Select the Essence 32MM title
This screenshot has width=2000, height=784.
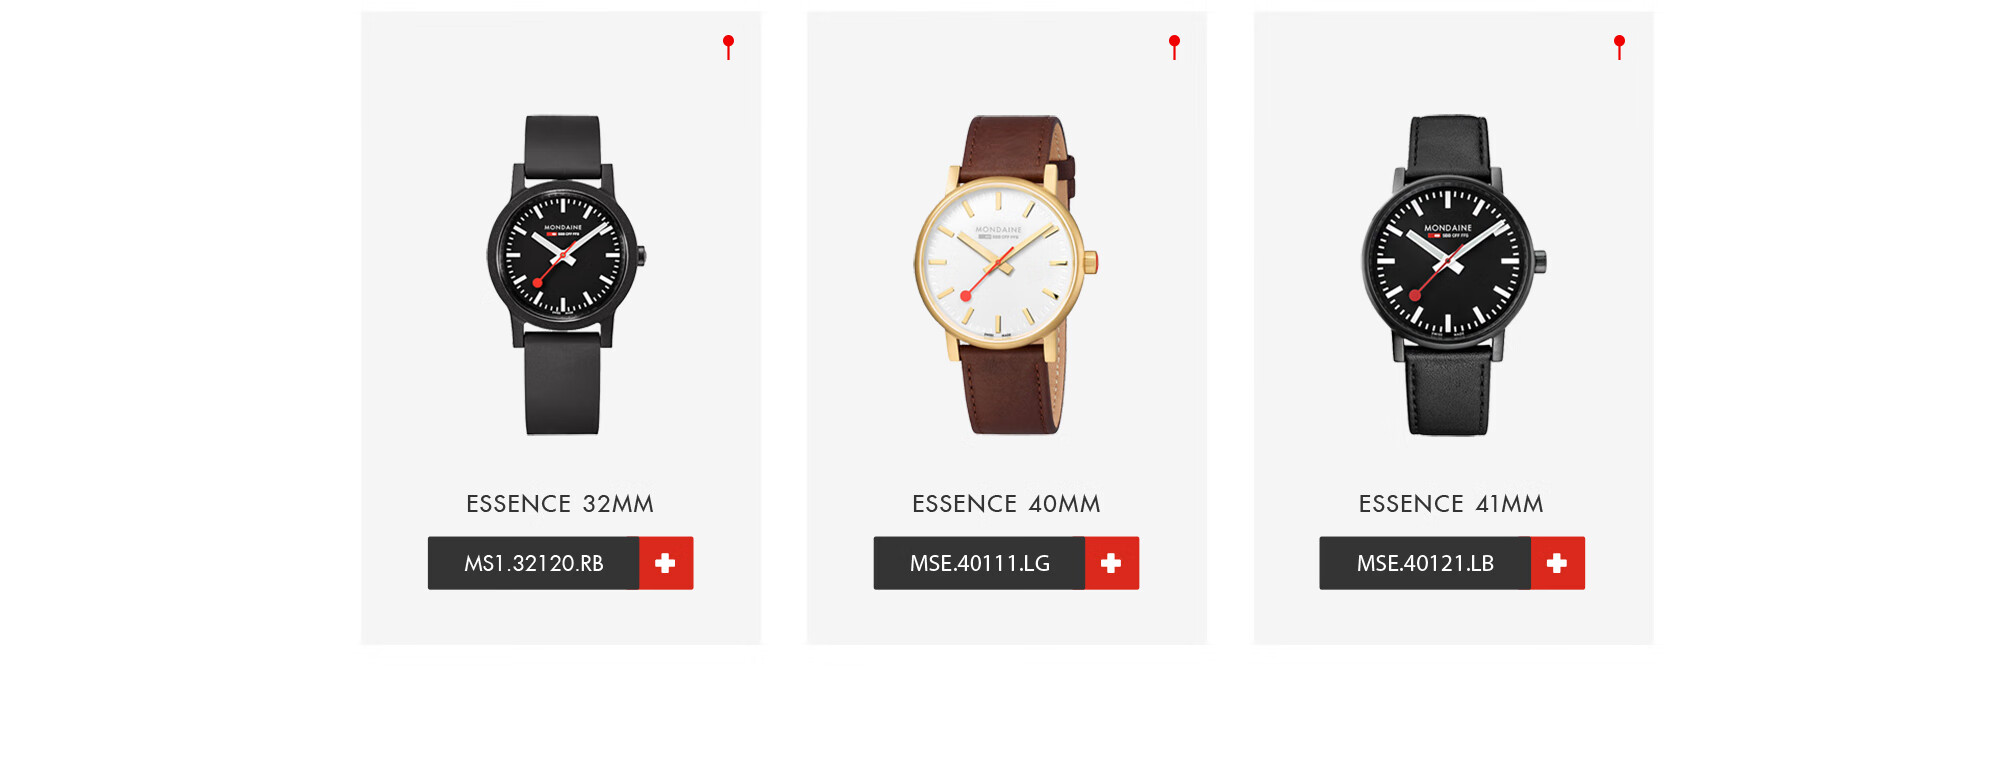point(560,504)
